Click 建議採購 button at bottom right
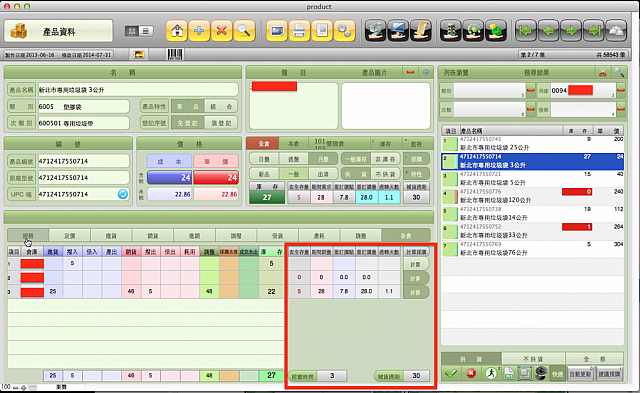 [x=609, y=374]
